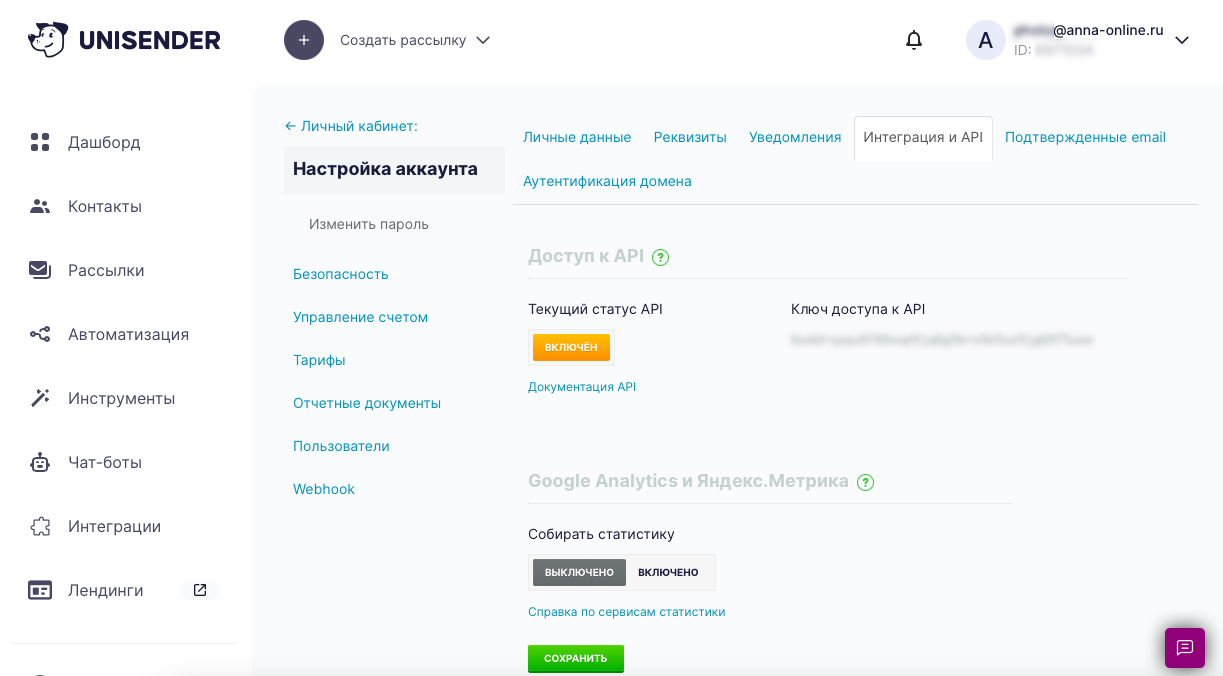Click the plus icon for creating a campaign
Screen dimensions: 1223x676
point(304,40)
